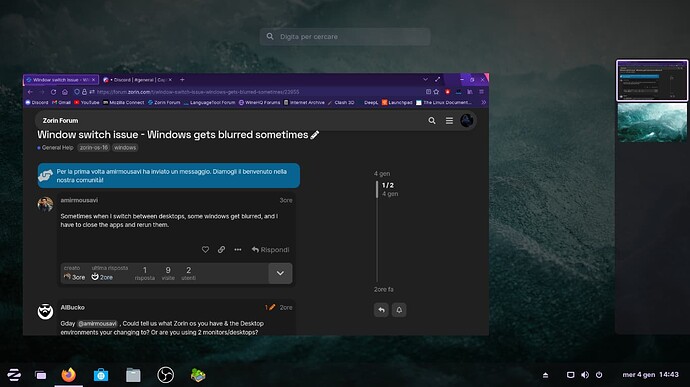Image resolution: width=690 pixels, height=387 pixels.
Task: Show more bookmarks via overflow chevron
Action: [483, 103]
